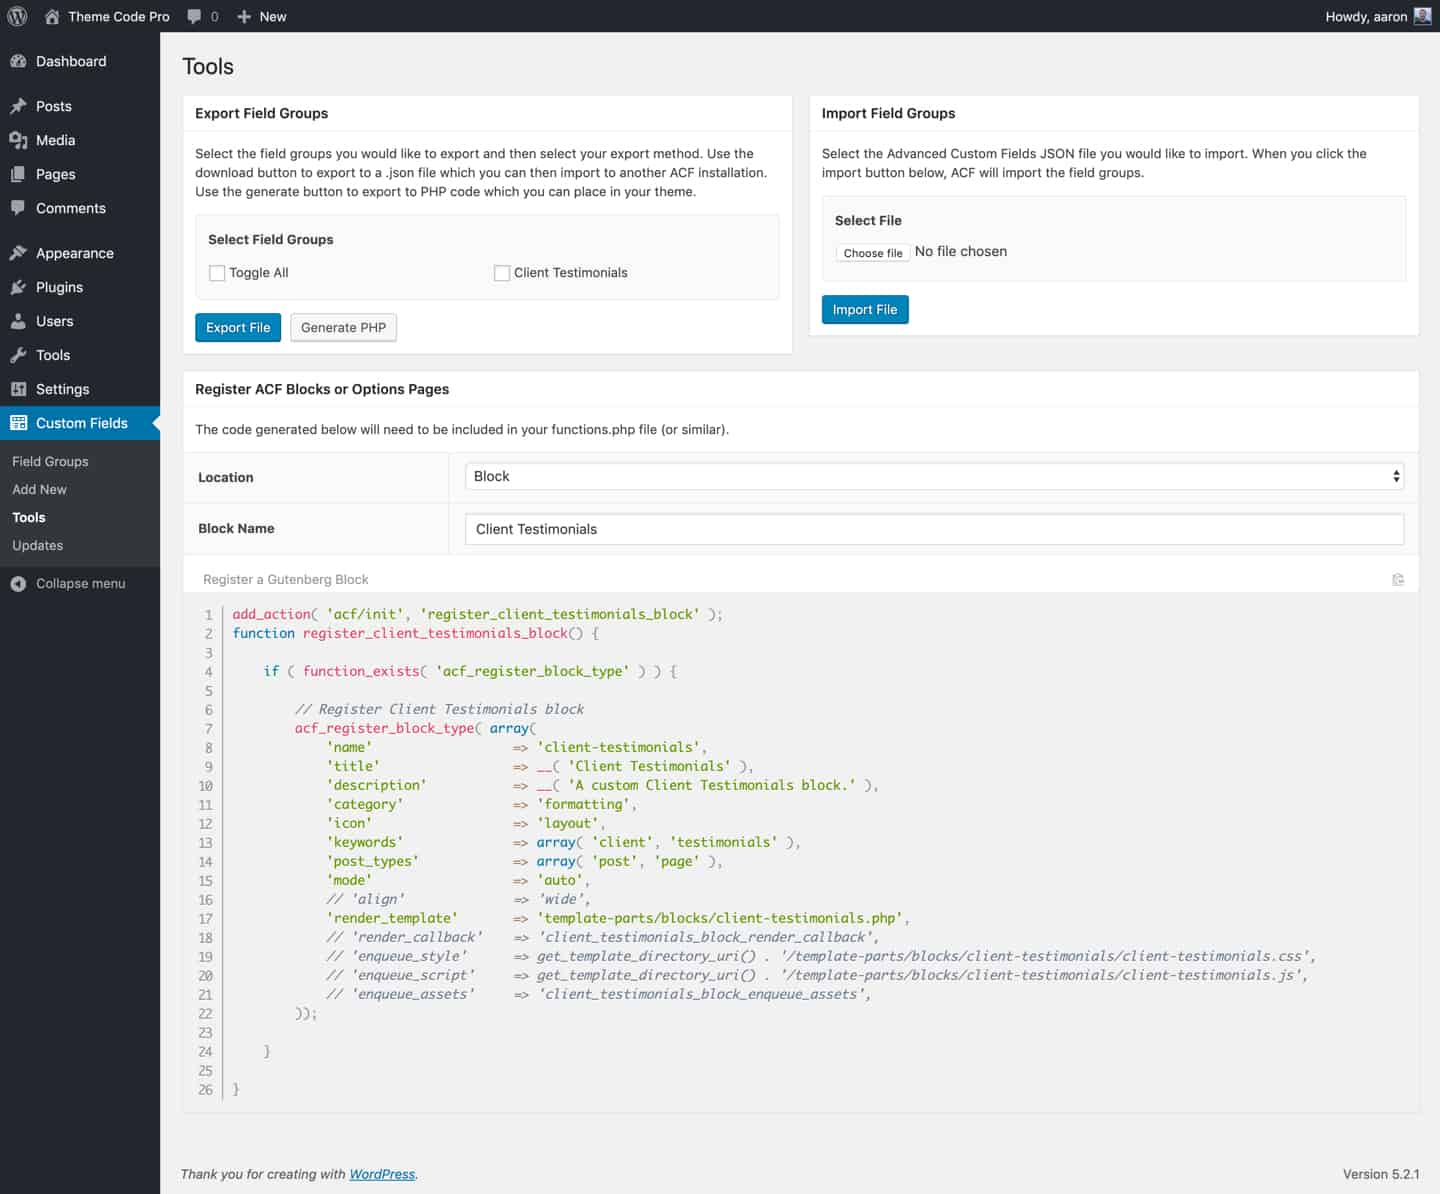
Task: Click the Plugins menu label
Action: (x=59, y=287)
